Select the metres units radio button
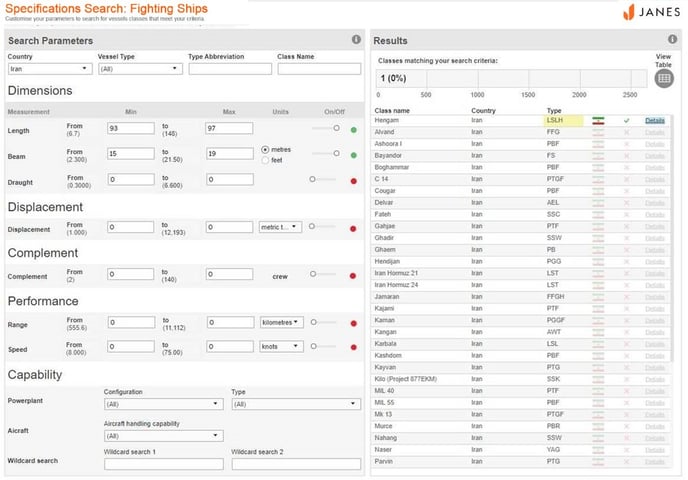The height and width of the screenshot is (480, 688). pyautogui.click(x=264, y=149)
